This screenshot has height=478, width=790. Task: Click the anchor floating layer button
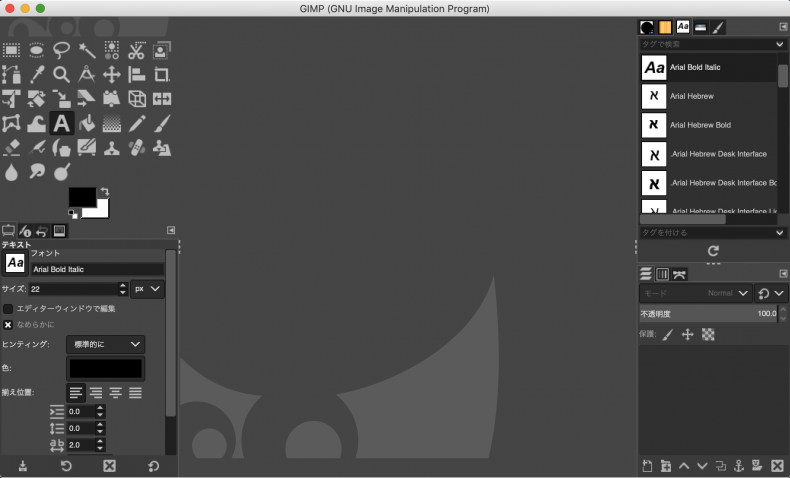click(739, 466)
